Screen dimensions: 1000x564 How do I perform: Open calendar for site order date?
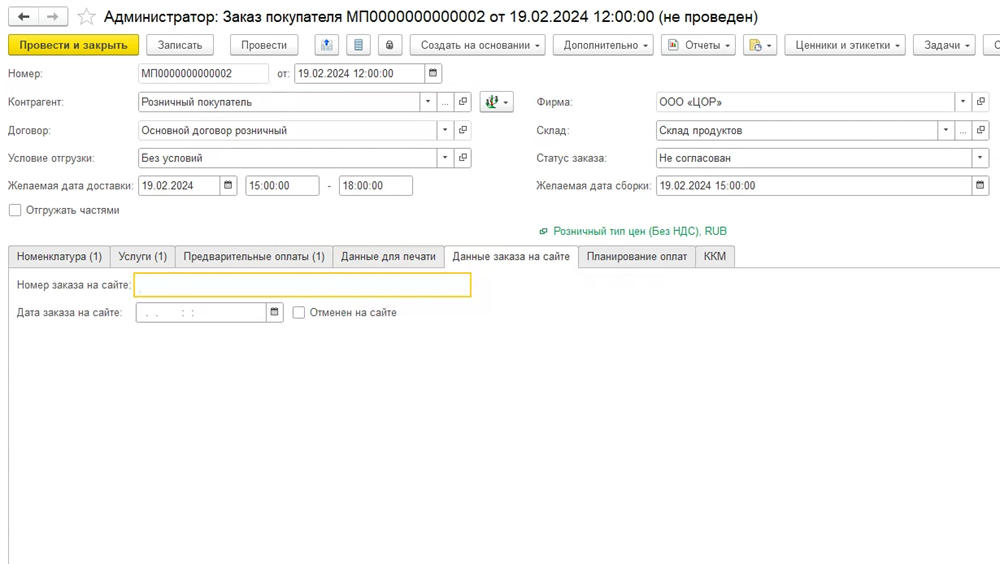(274, 313)
